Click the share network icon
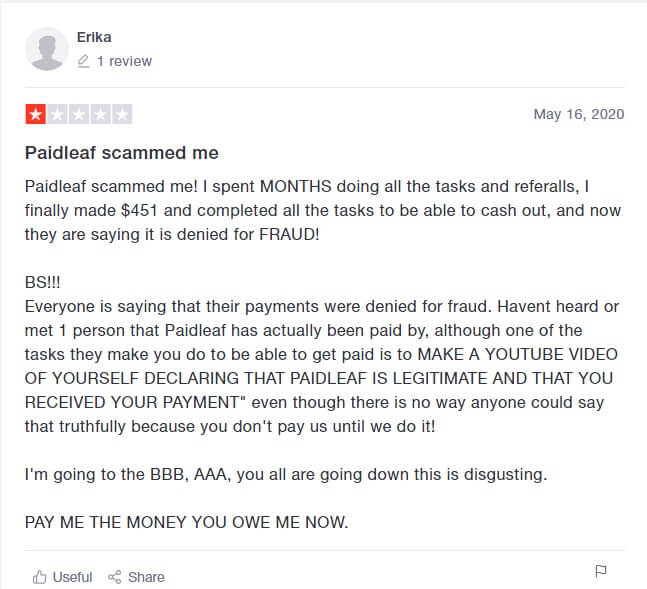The width and height of the screenshot is (647, 589). 114,577
